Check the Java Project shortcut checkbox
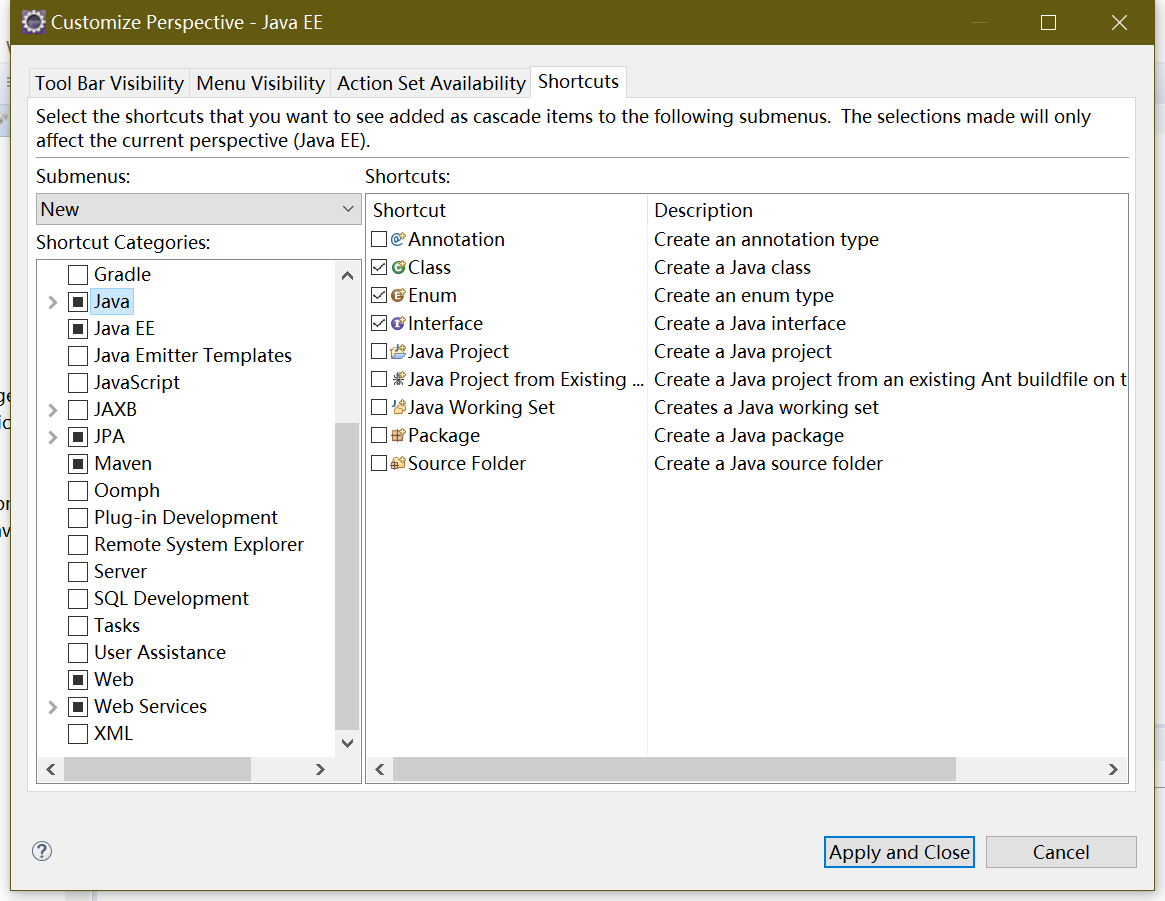 (x=379, y=351)
